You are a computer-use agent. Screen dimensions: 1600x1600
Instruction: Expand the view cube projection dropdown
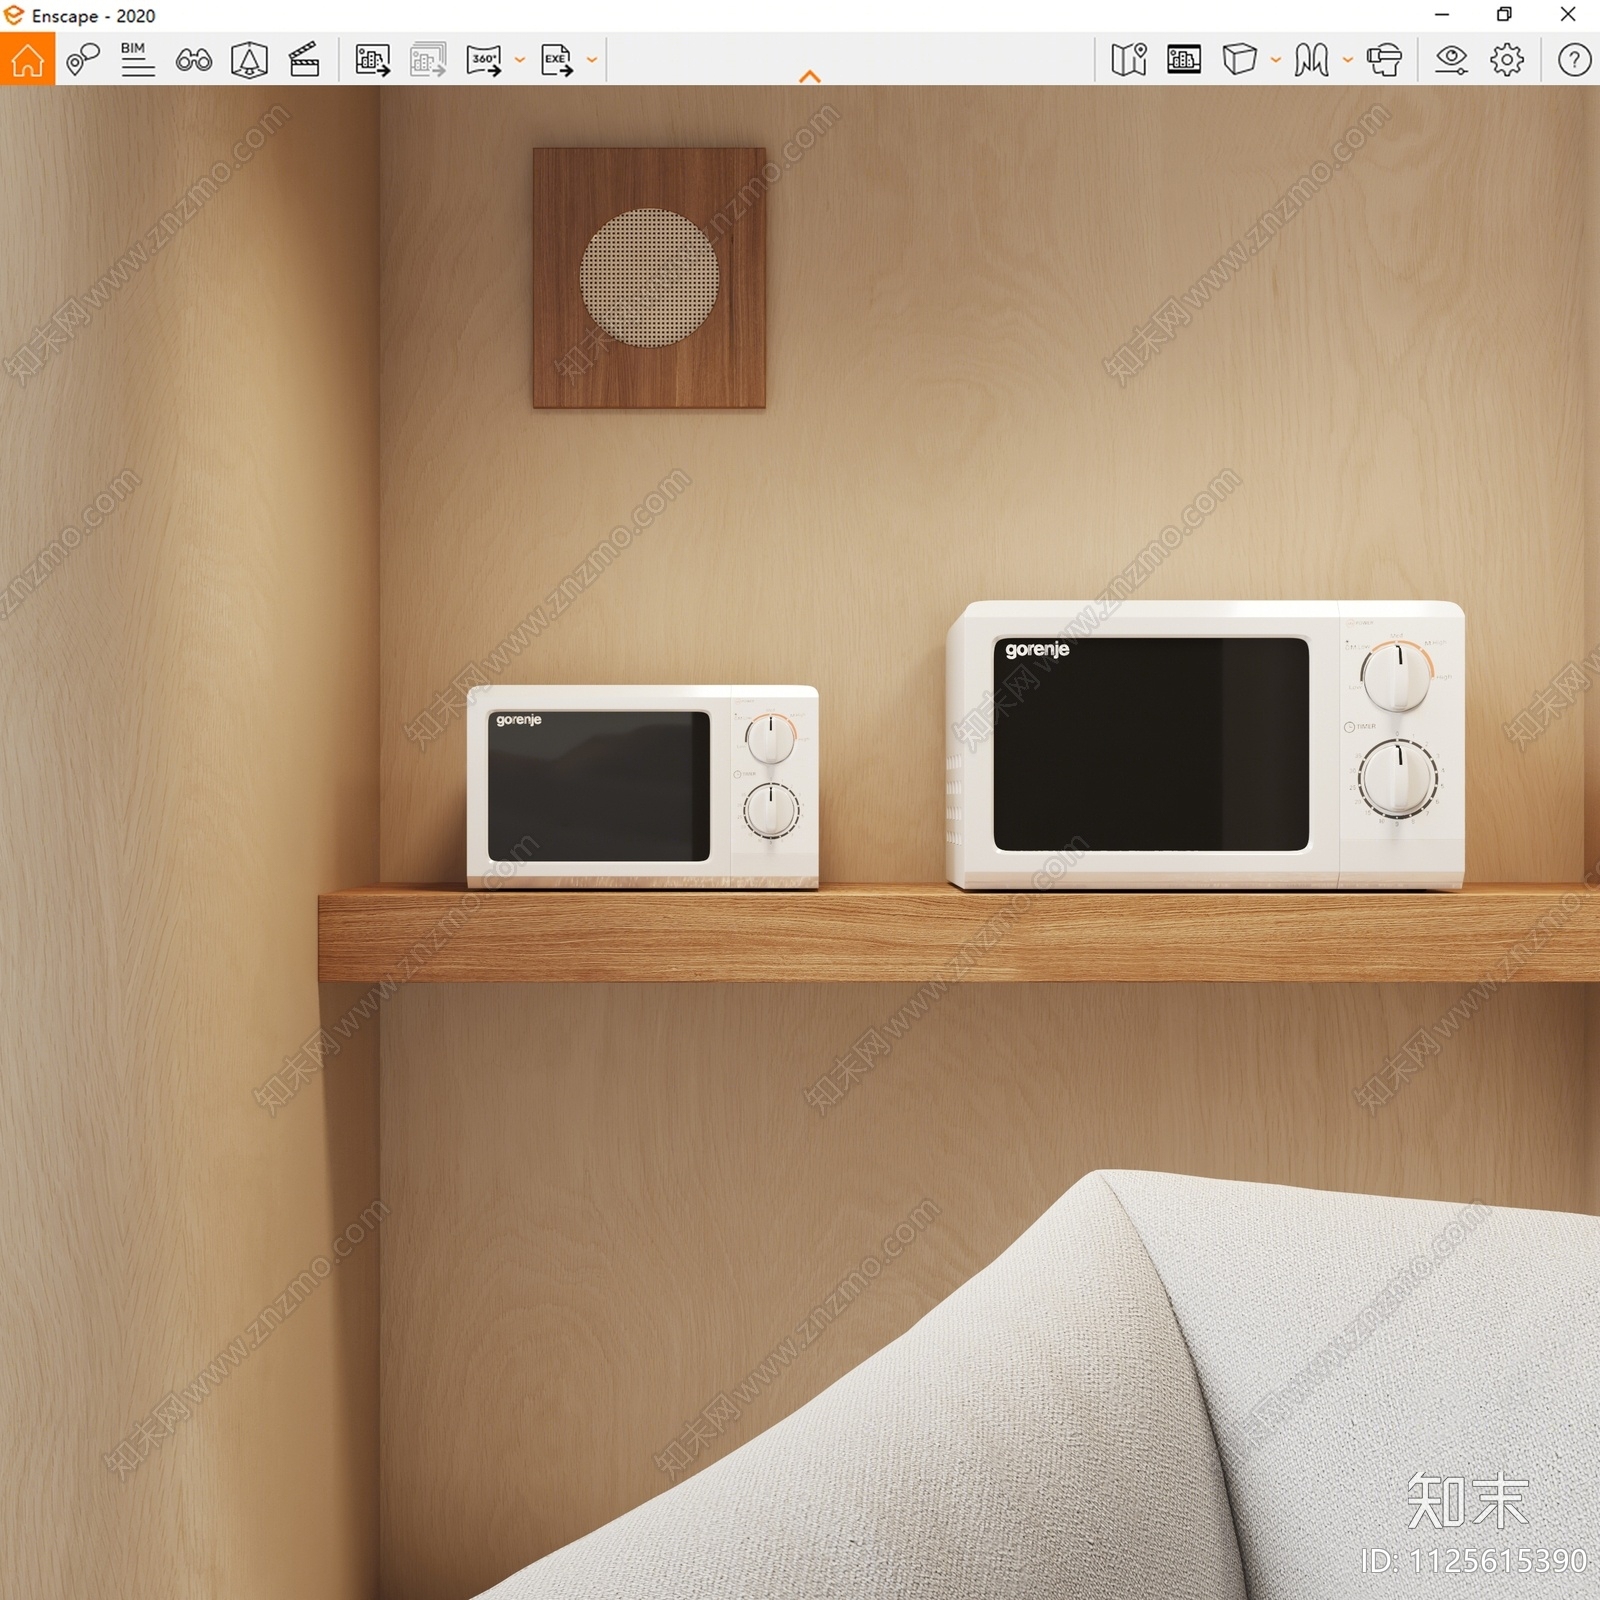tap(1276, 60)
